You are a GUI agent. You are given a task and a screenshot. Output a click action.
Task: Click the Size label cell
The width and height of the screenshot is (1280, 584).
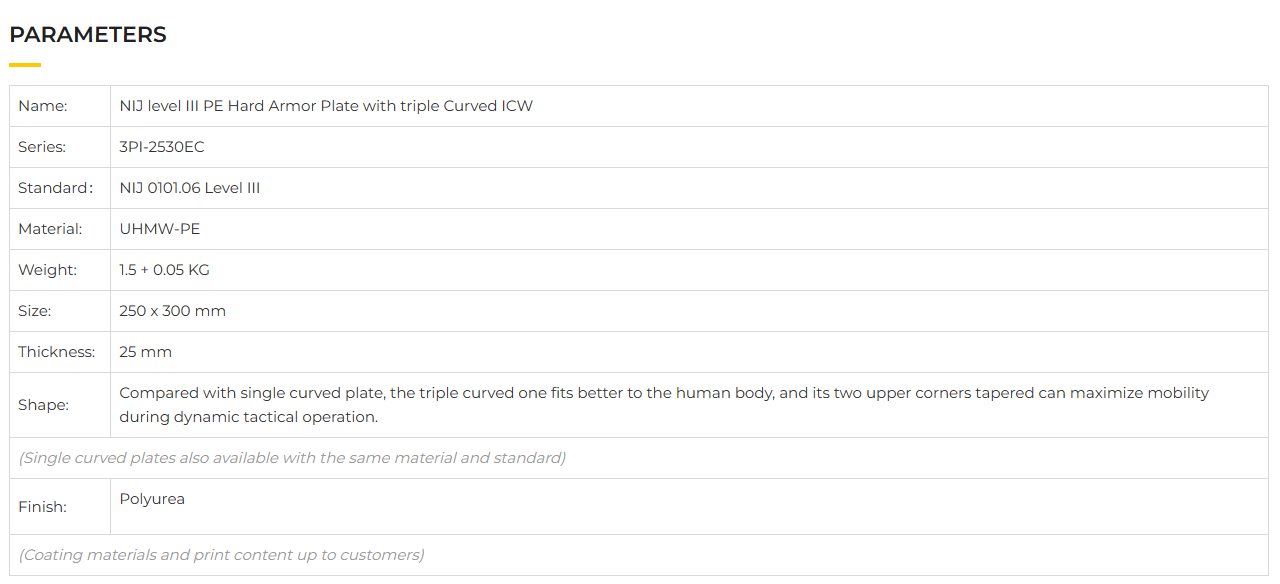coord(35,311)
